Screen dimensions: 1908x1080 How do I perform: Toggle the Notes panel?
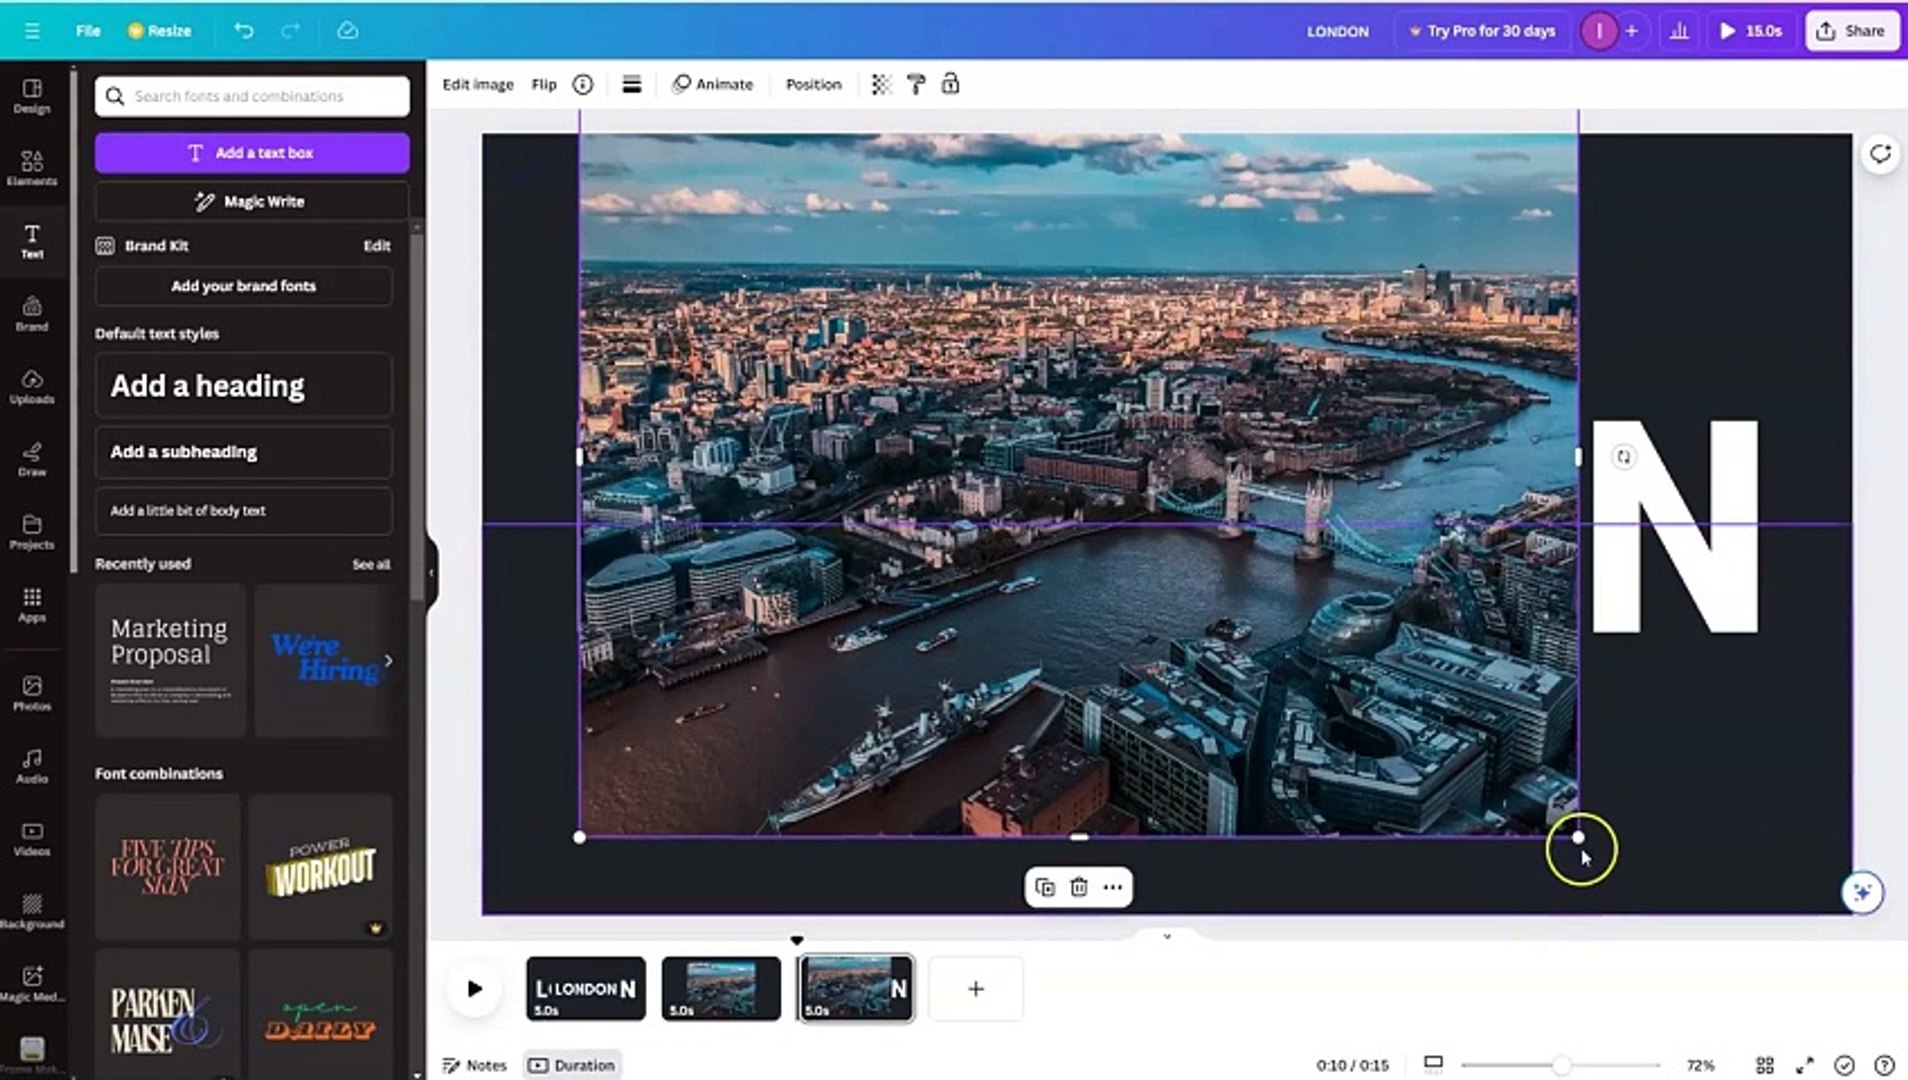point(474,1065)
